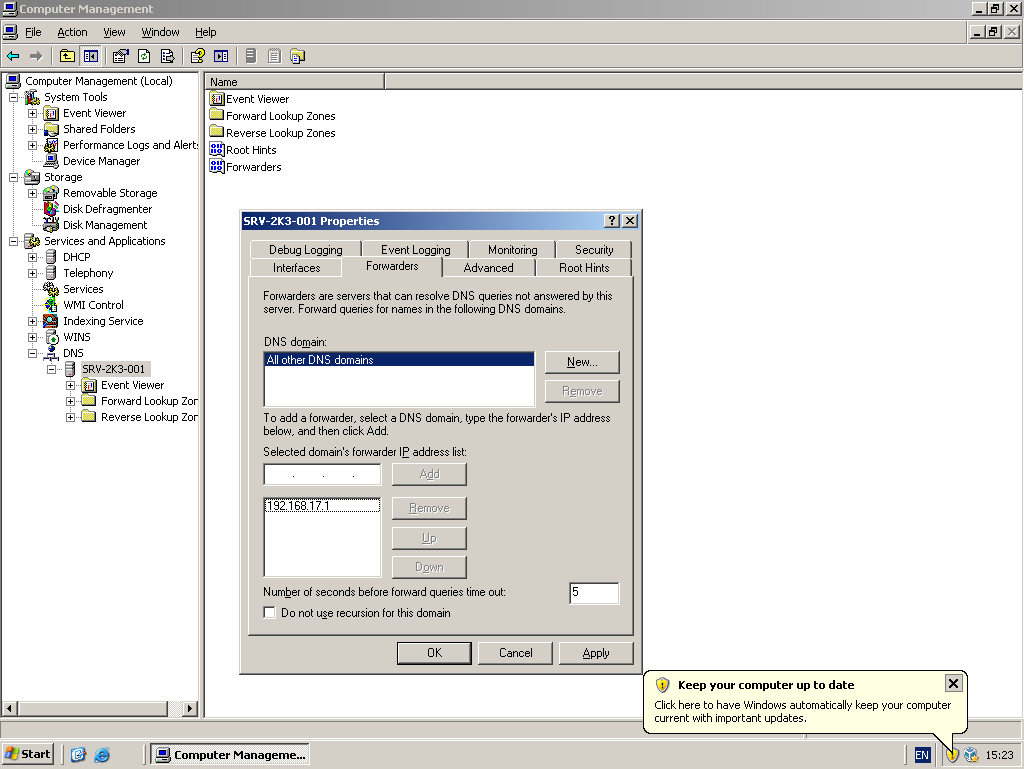The width and height of the screenshot is (1024, 769).
Task: Click the Properties toolbar icon
Action: (x=120, y=56)
